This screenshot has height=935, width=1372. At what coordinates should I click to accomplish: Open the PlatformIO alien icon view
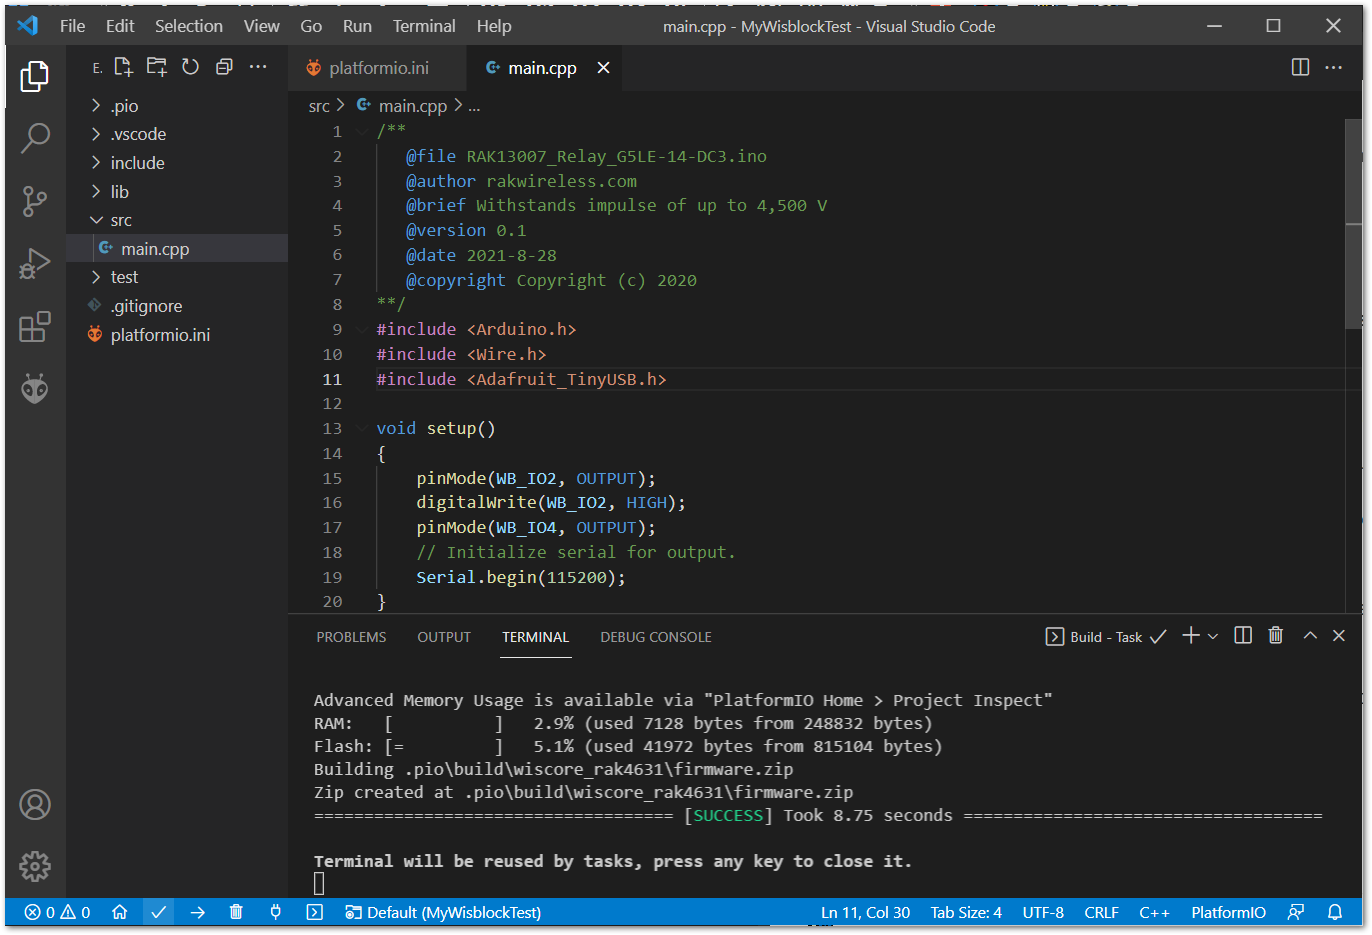[x=35, y=388]
